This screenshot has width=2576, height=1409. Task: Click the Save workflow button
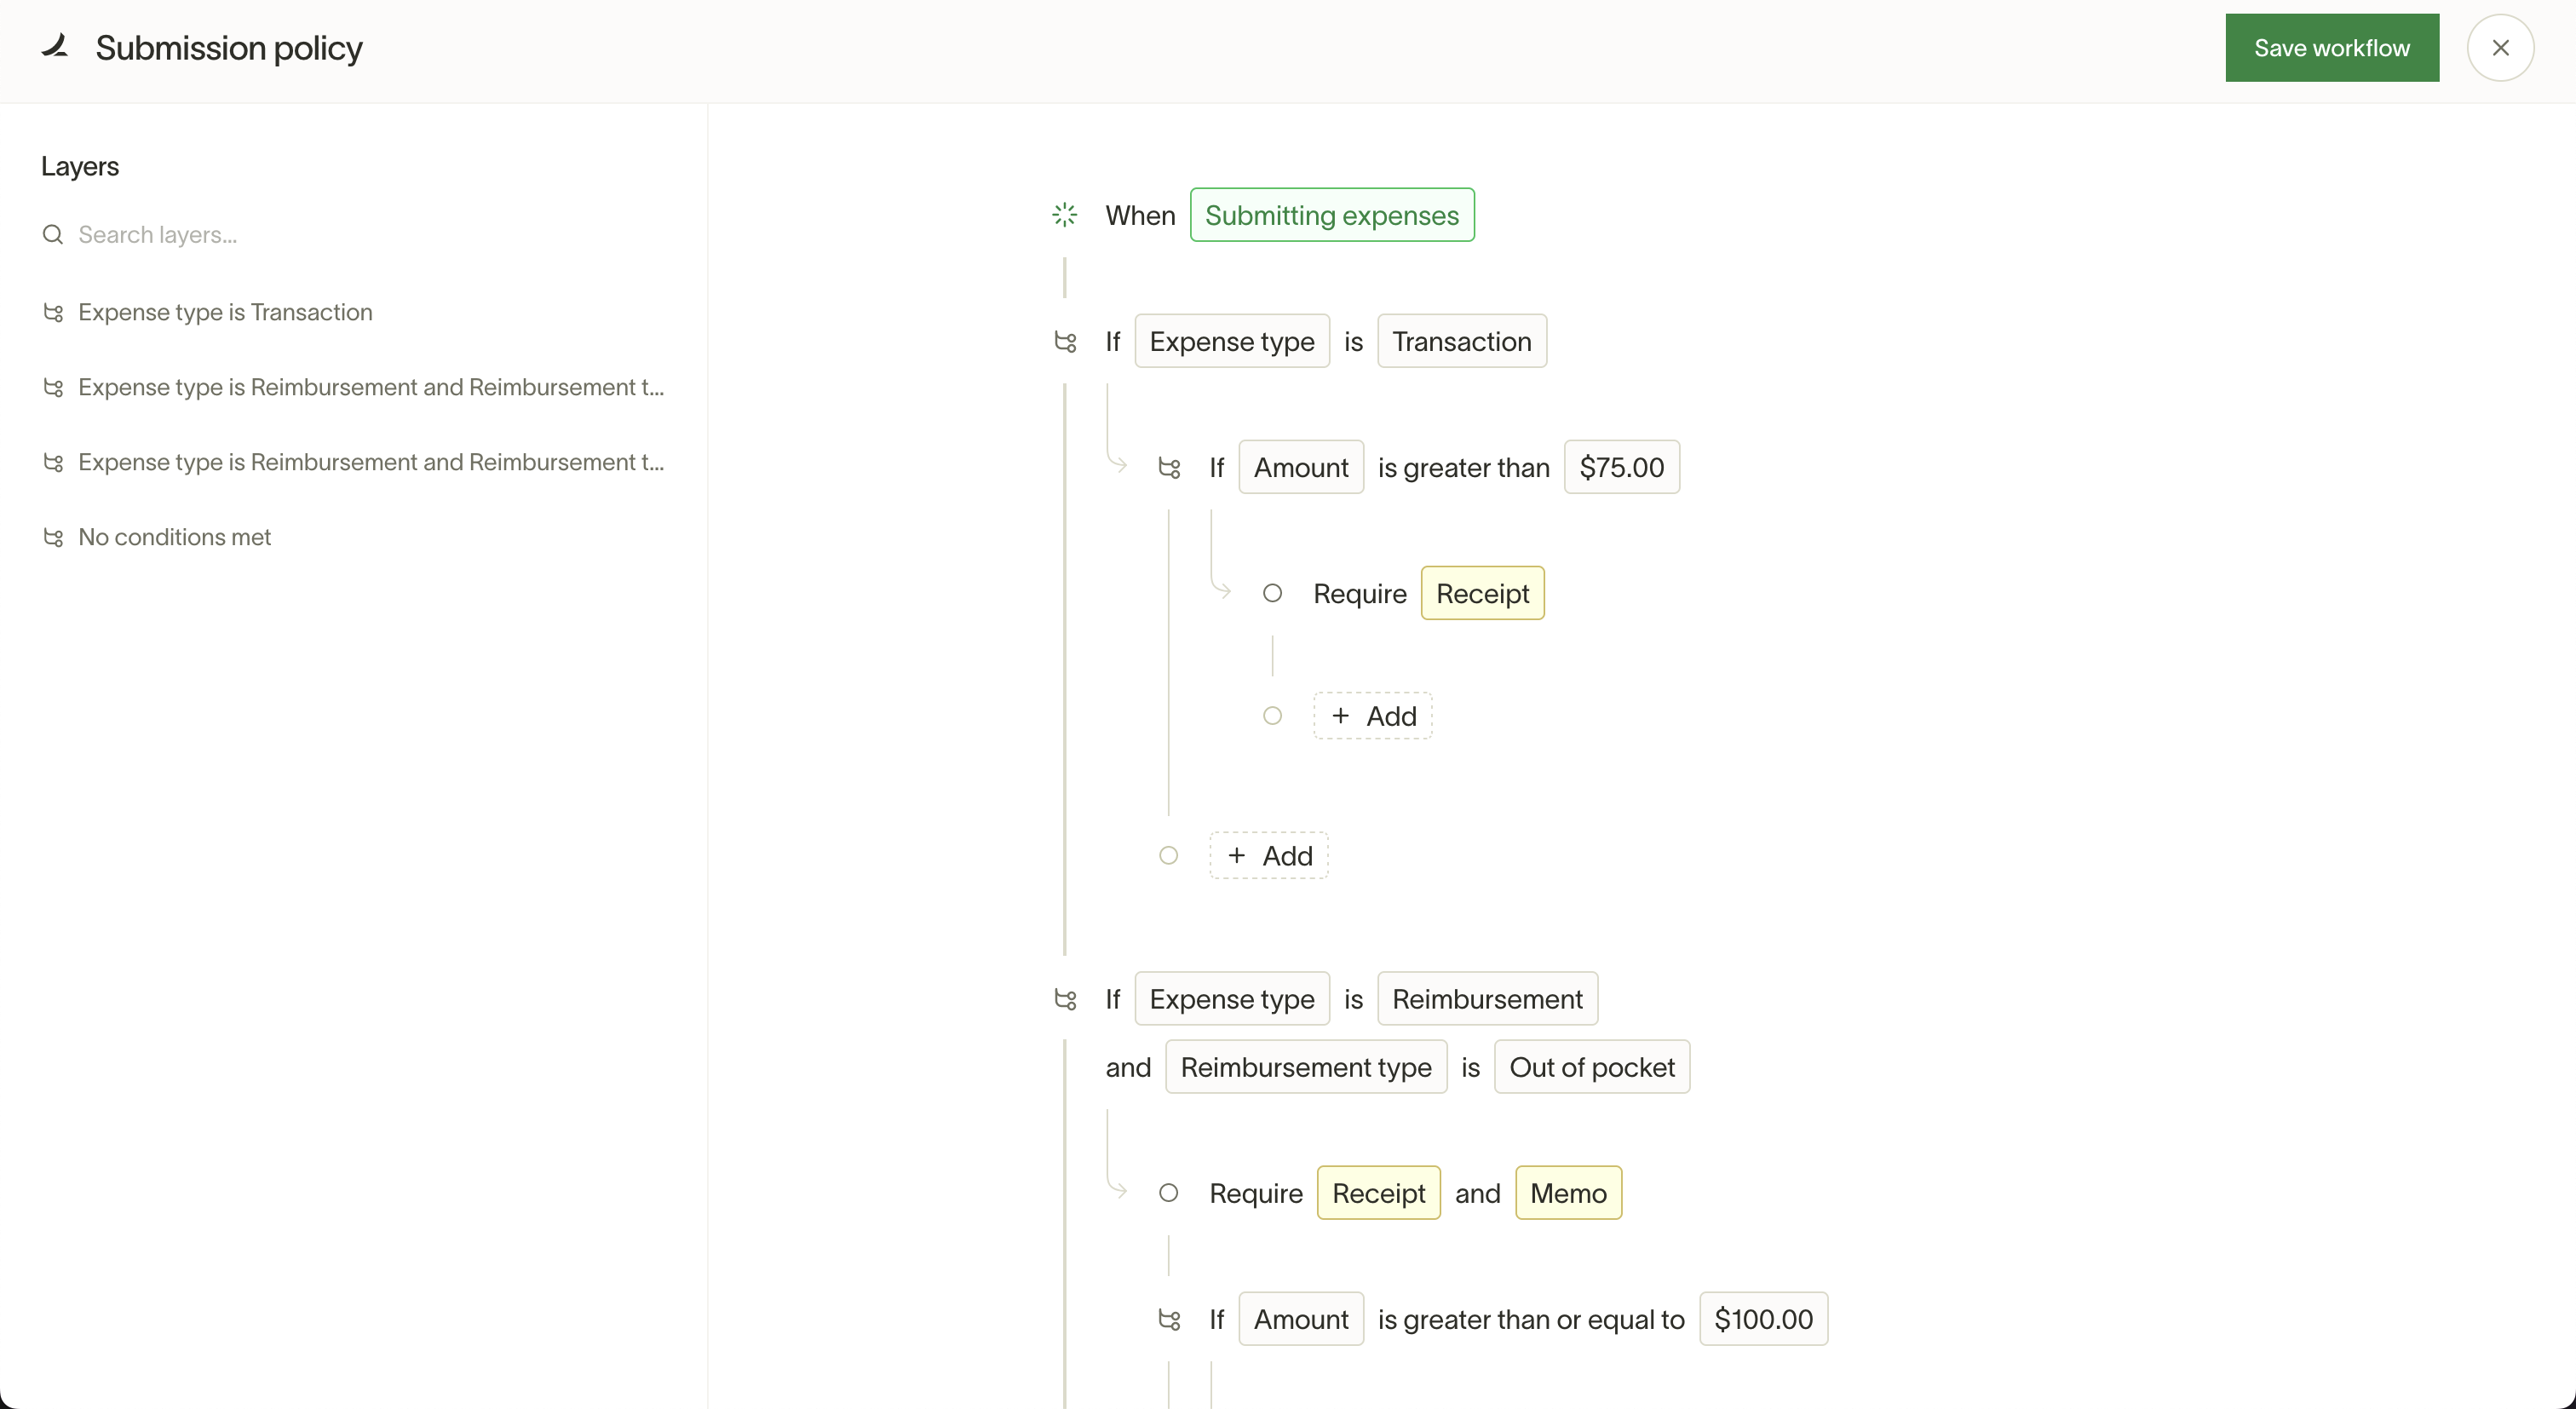pos(2331,48)
